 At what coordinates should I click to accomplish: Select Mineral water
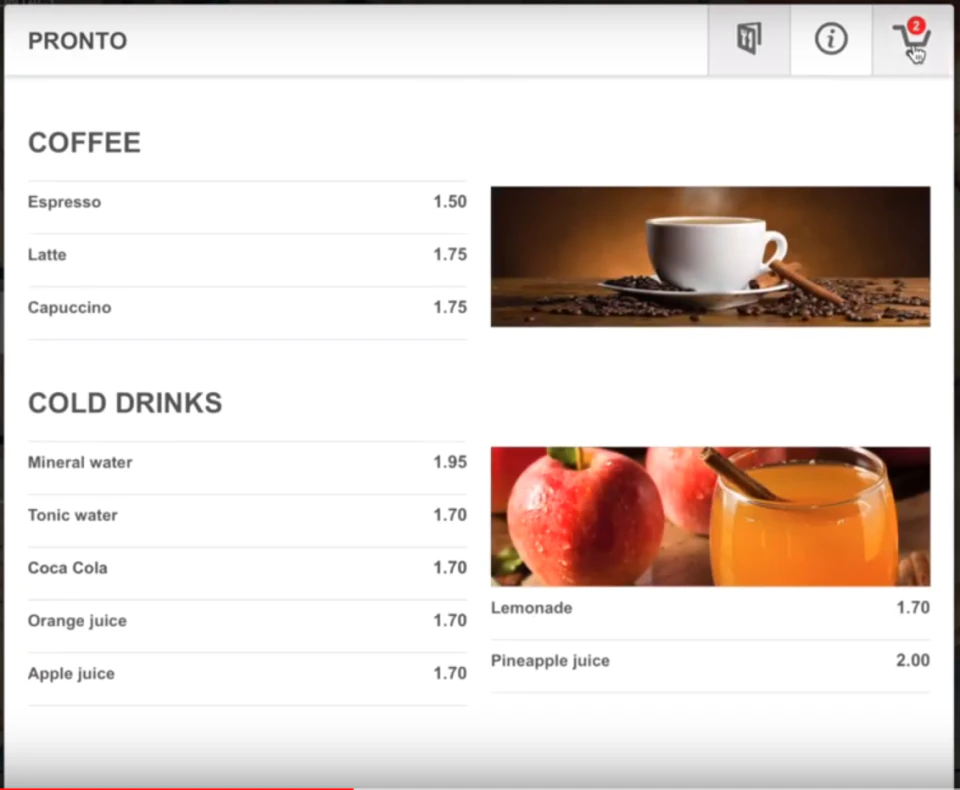tap(80, 462)
